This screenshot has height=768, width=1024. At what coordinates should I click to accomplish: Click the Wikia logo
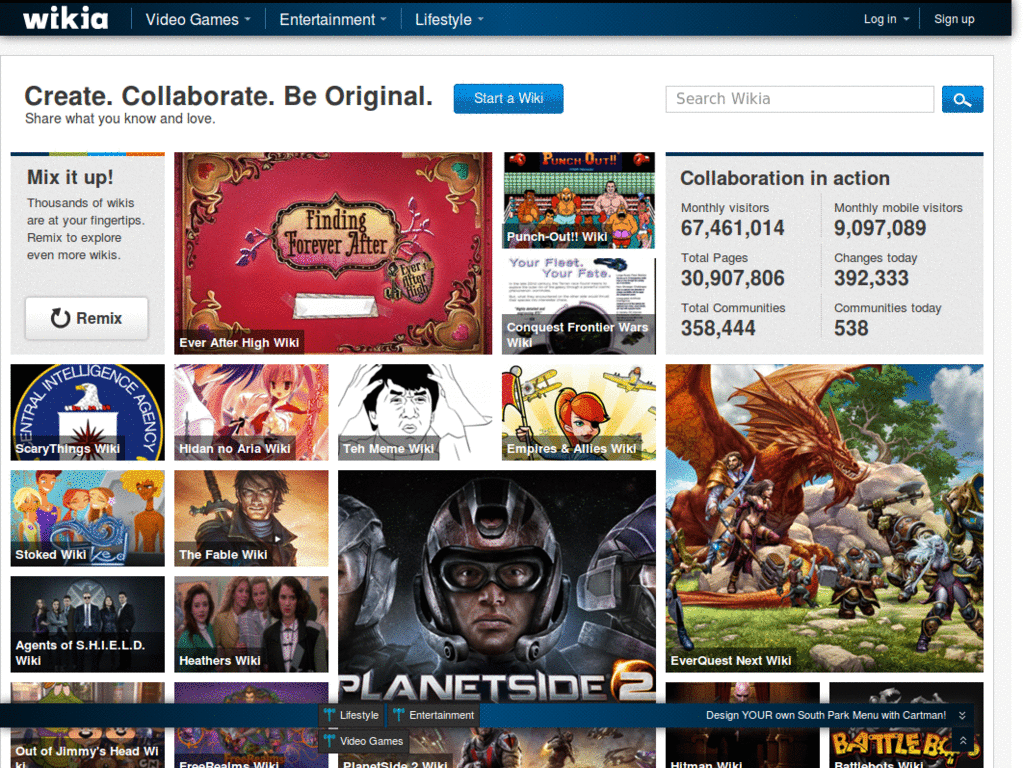coord(64,17)
